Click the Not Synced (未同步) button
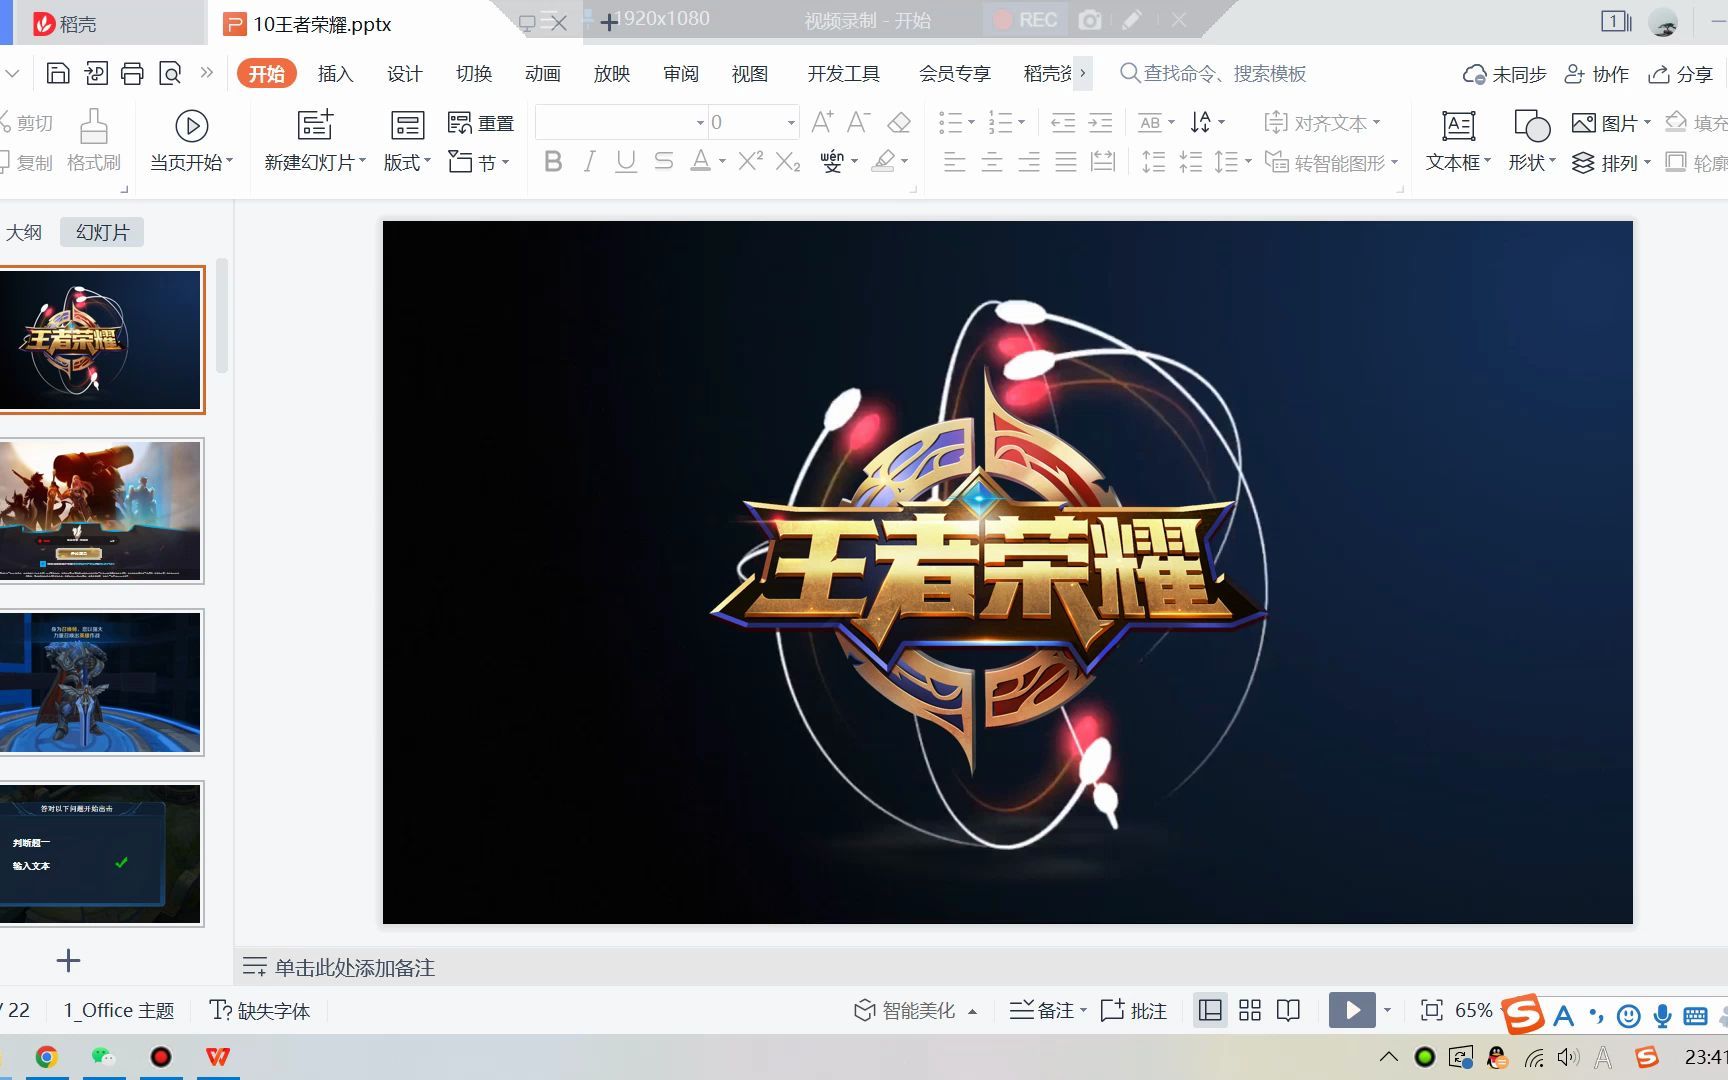Screen dimensions: 1728x1080 1504,74
